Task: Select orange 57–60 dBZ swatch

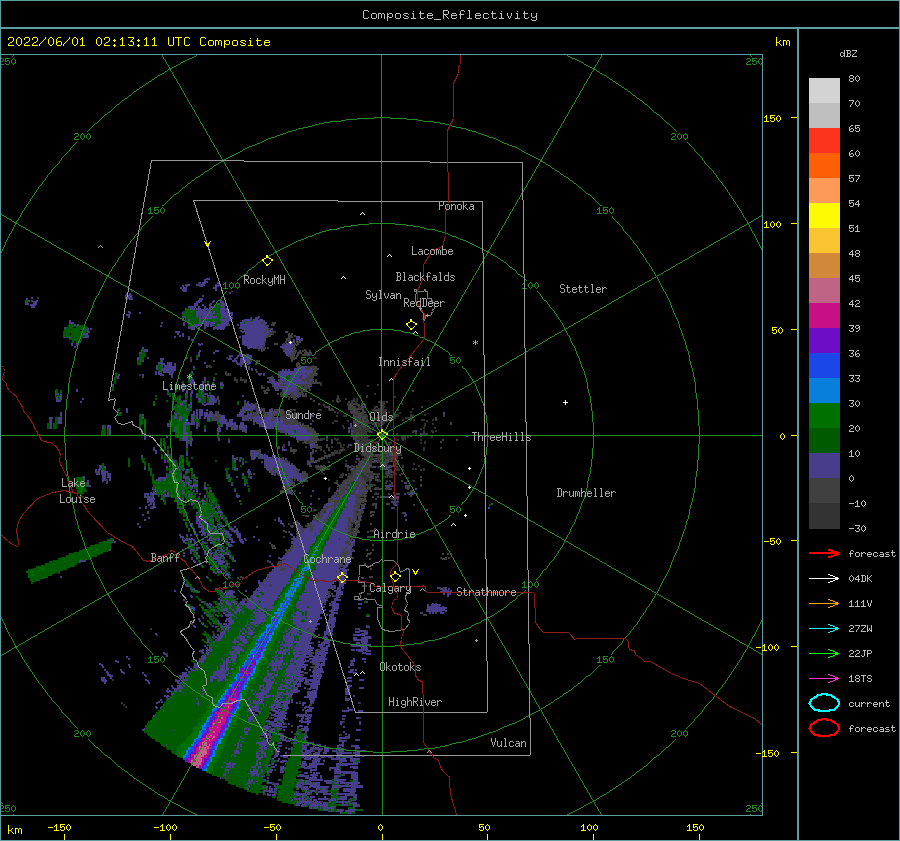Action: click(x=824, y=165)
